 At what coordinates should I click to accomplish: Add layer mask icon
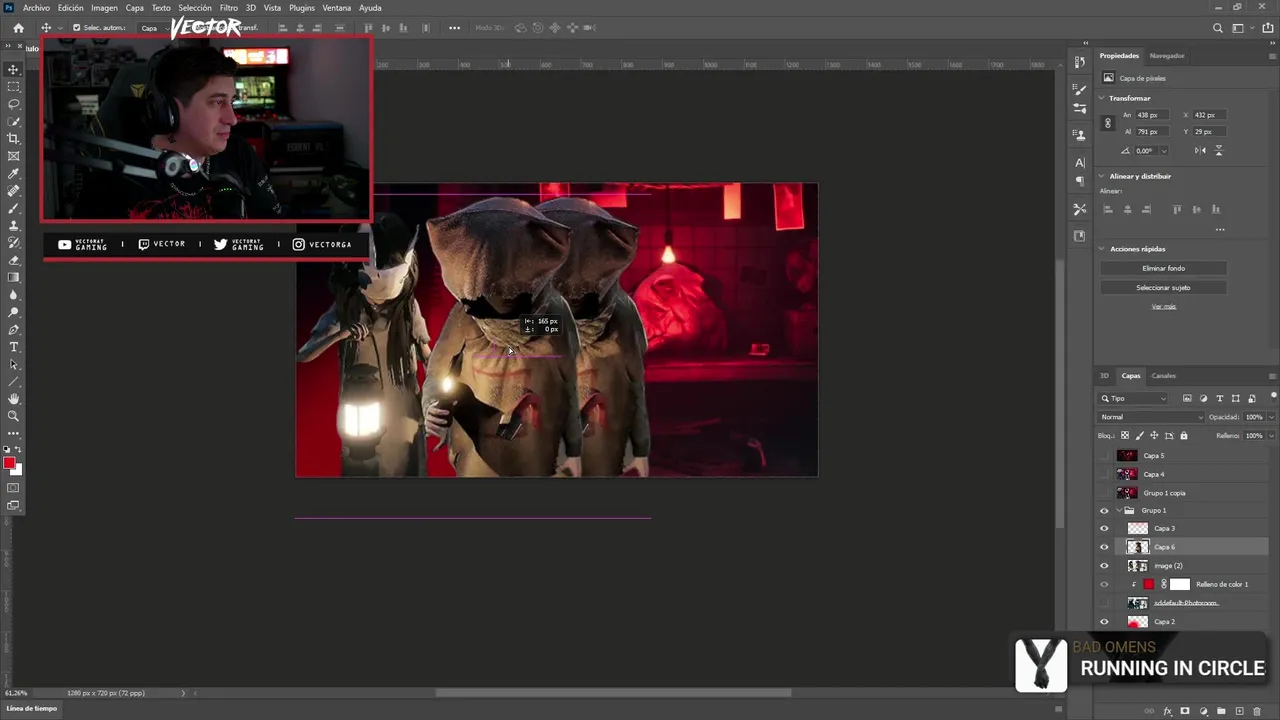[x=1185, y=711]
